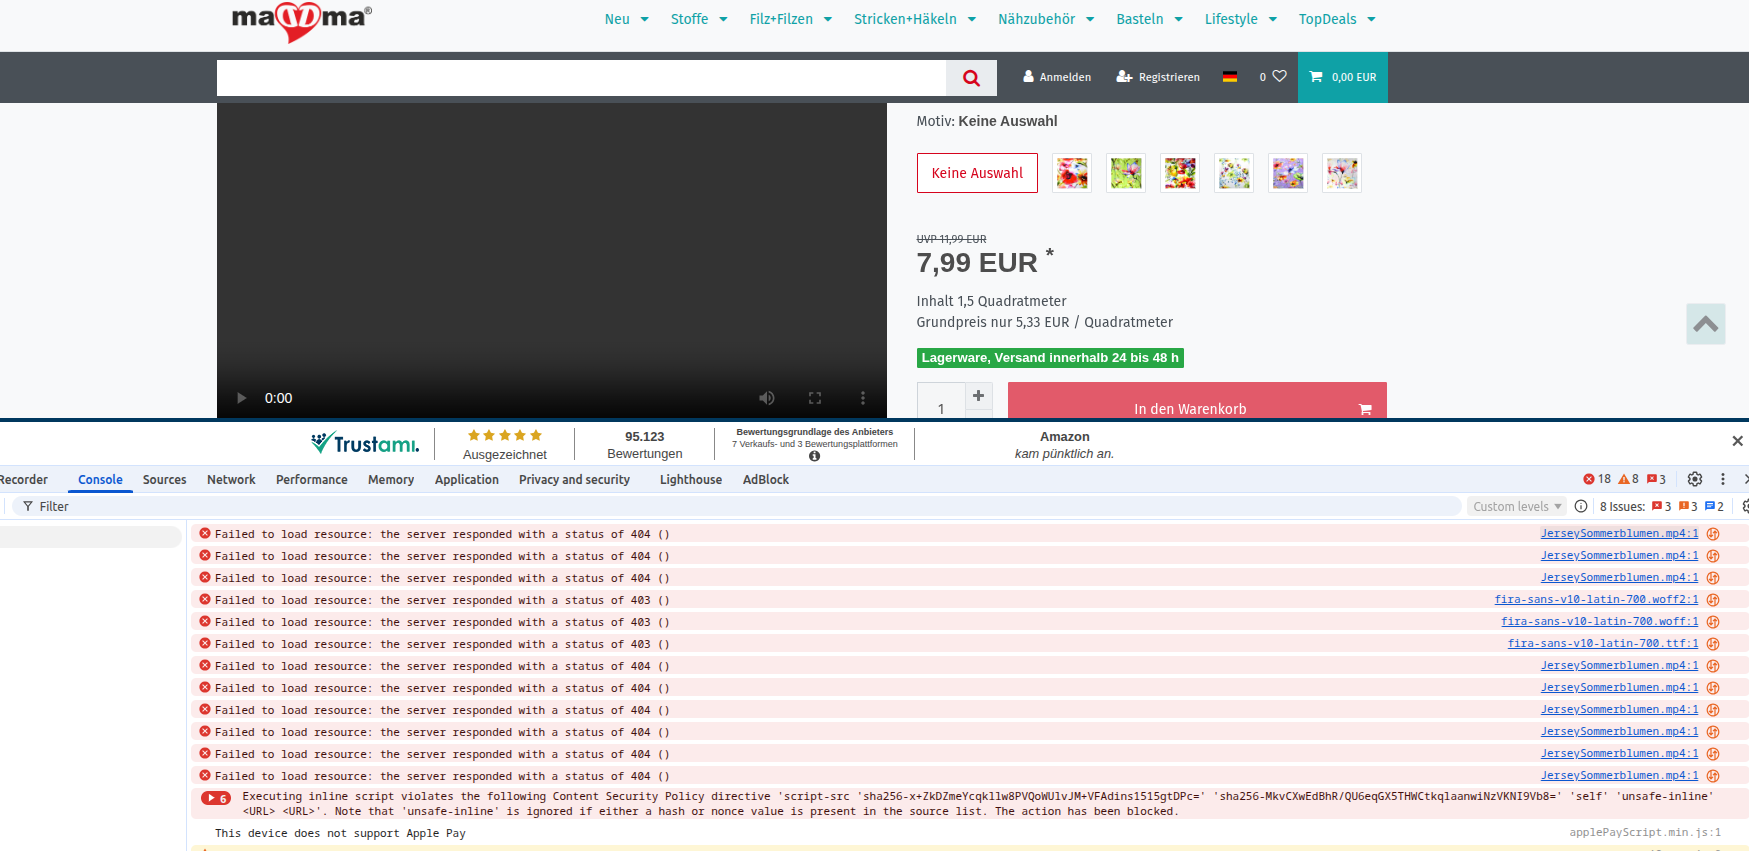
Task: Open DevTools settings gear icon
Action: point(1695,479)
